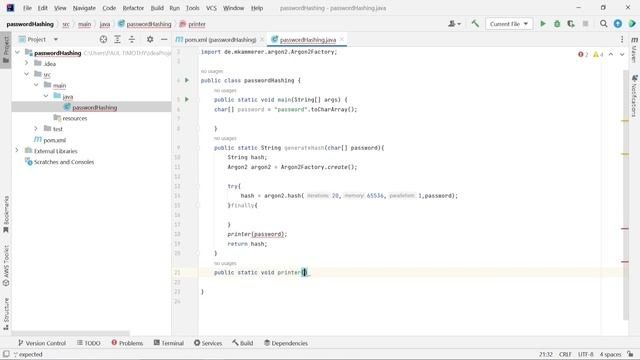Viewport: 640px width, 360px height.
Task: Click the editor vertical scrollbar
Action: [626, 195]
